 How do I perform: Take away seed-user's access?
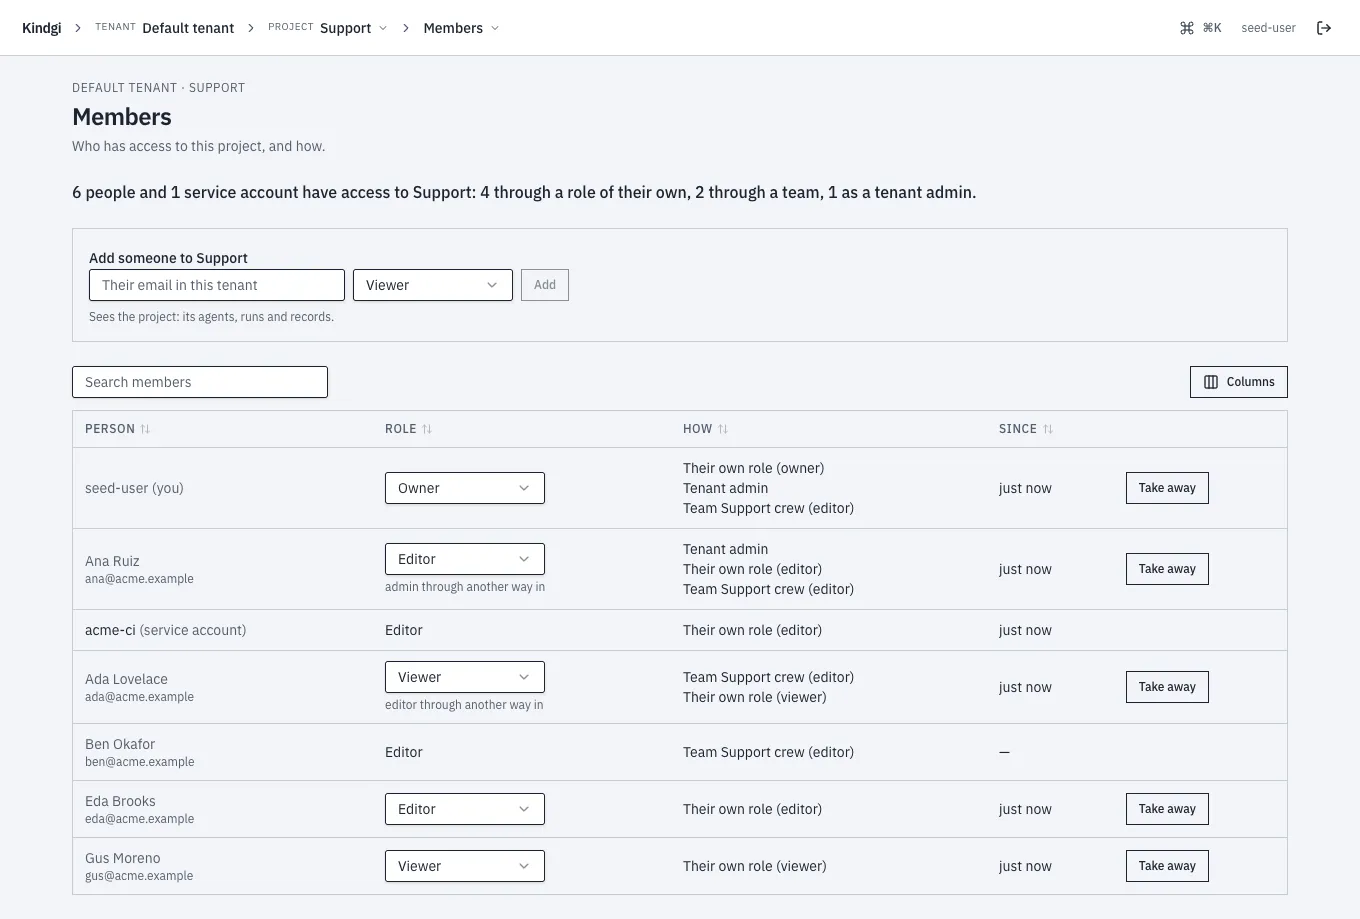click(1167, 488)
